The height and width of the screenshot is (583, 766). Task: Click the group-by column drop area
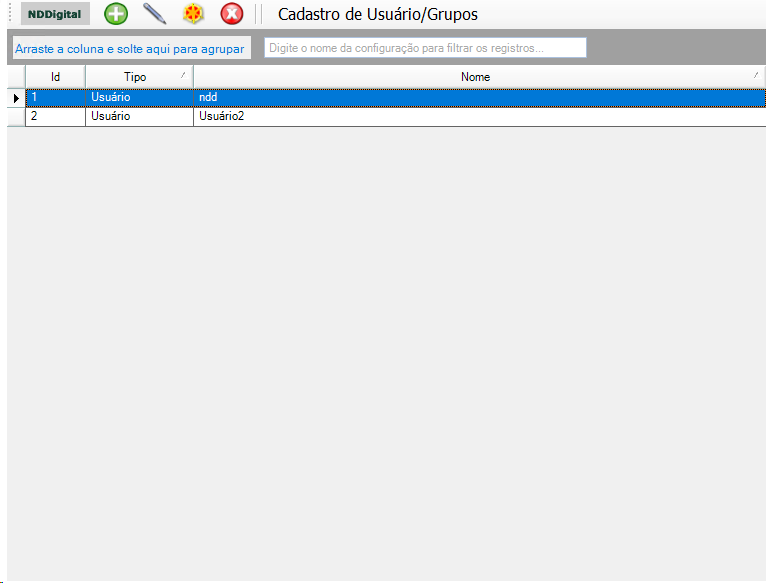pos(131,48)
